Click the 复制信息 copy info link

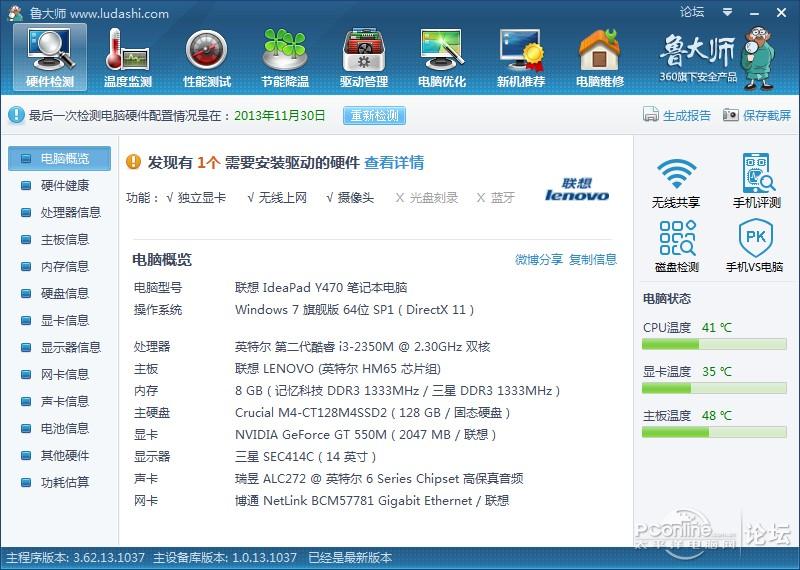593,260
